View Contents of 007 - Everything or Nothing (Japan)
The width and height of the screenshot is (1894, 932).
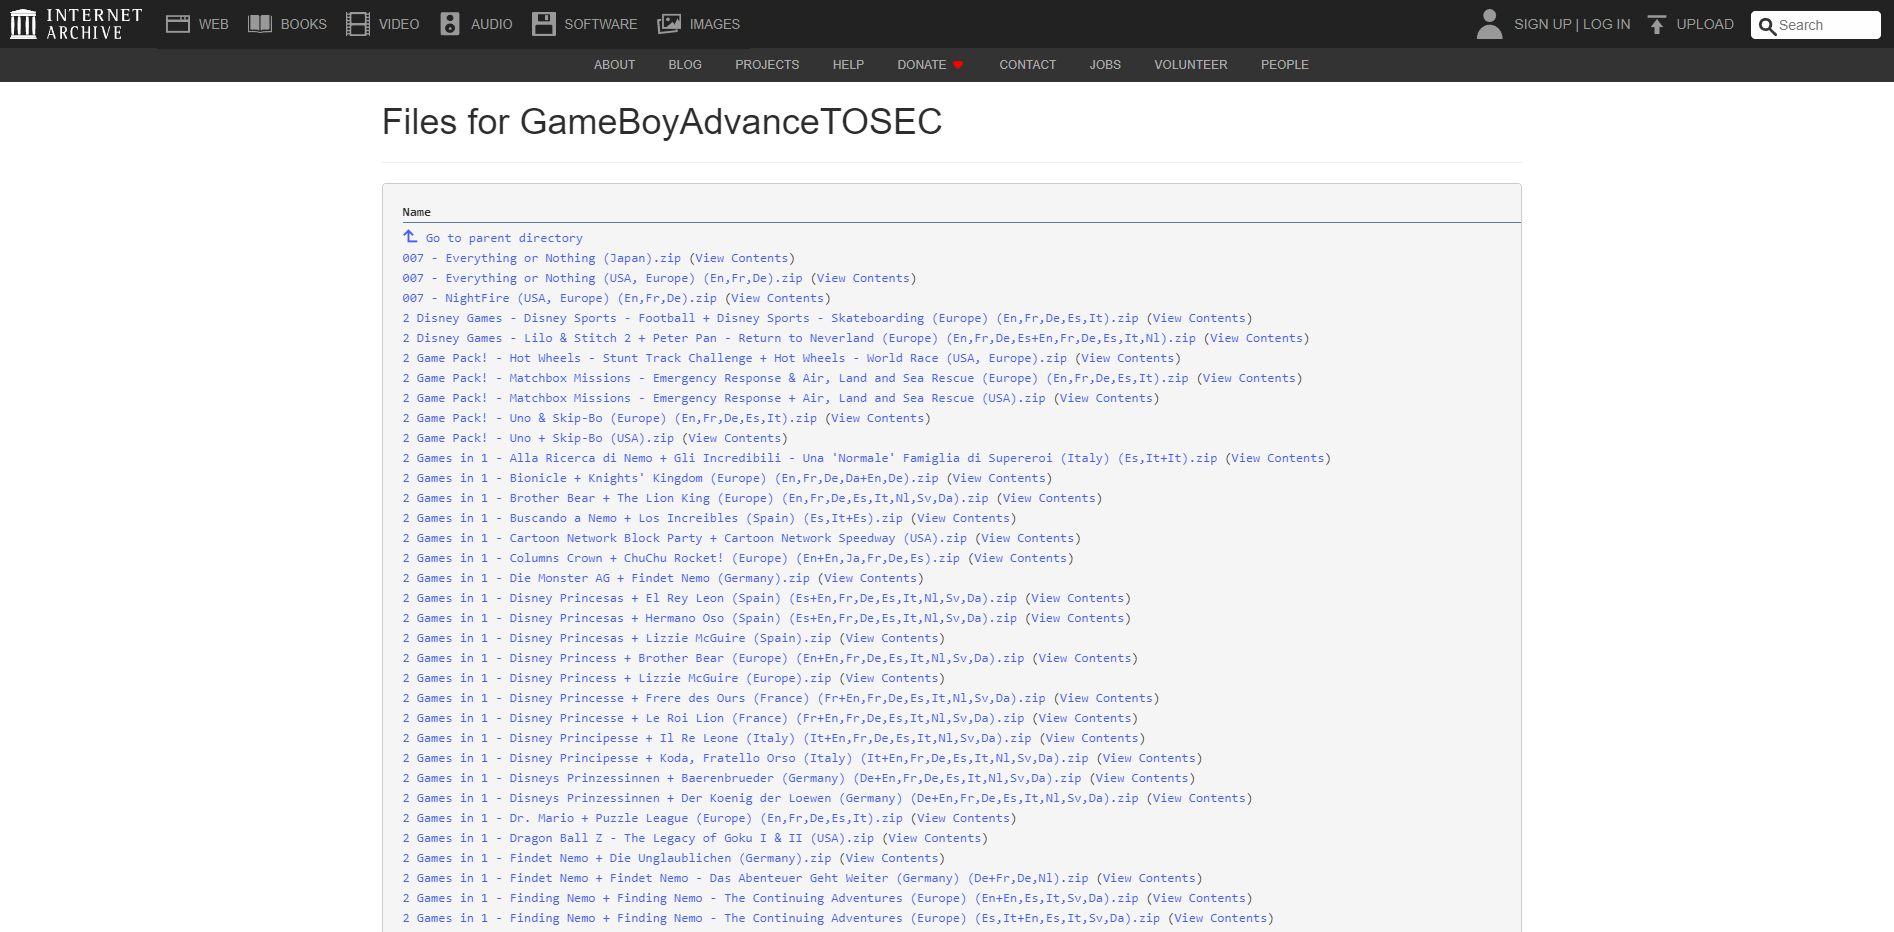coord(742,258)
